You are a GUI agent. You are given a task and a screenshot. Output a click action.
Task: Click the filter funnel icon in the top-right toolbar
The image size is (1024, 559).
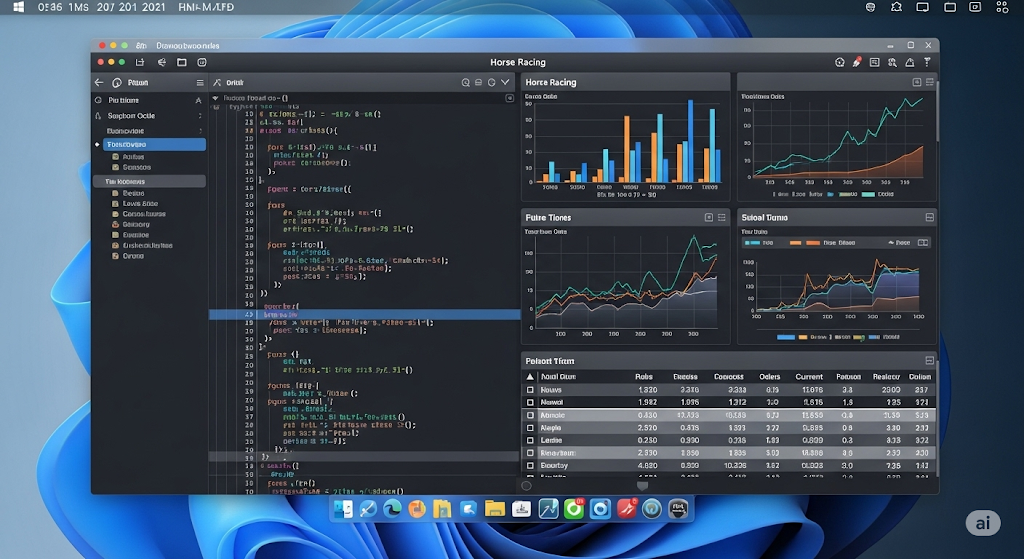[929, 62]
